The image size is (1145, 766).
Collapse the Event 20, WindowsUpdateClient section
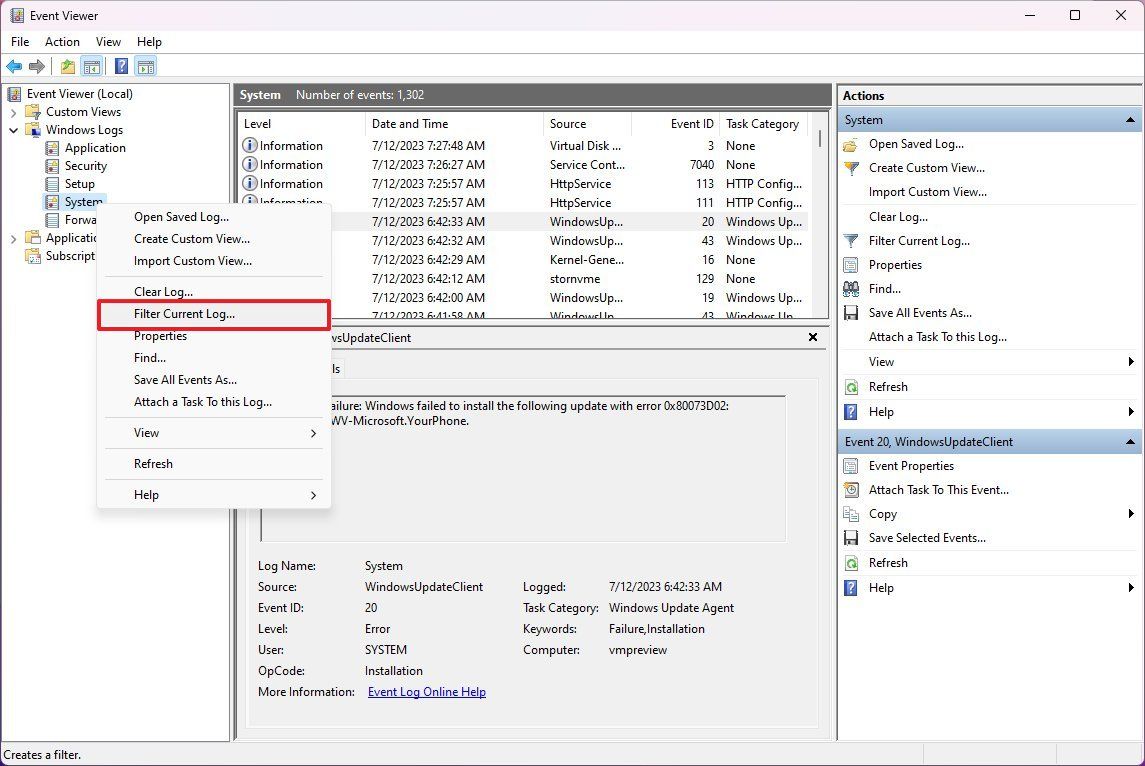click(1130, 441)
